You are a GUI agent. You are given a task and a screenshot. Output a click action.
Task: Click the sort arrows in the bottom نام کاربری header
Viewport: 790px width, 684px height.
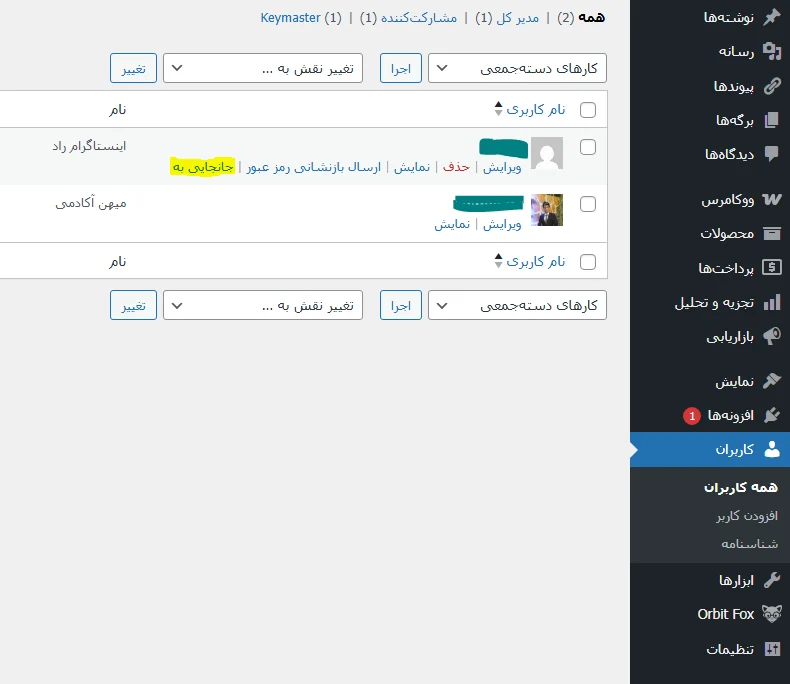coord(498,260)
